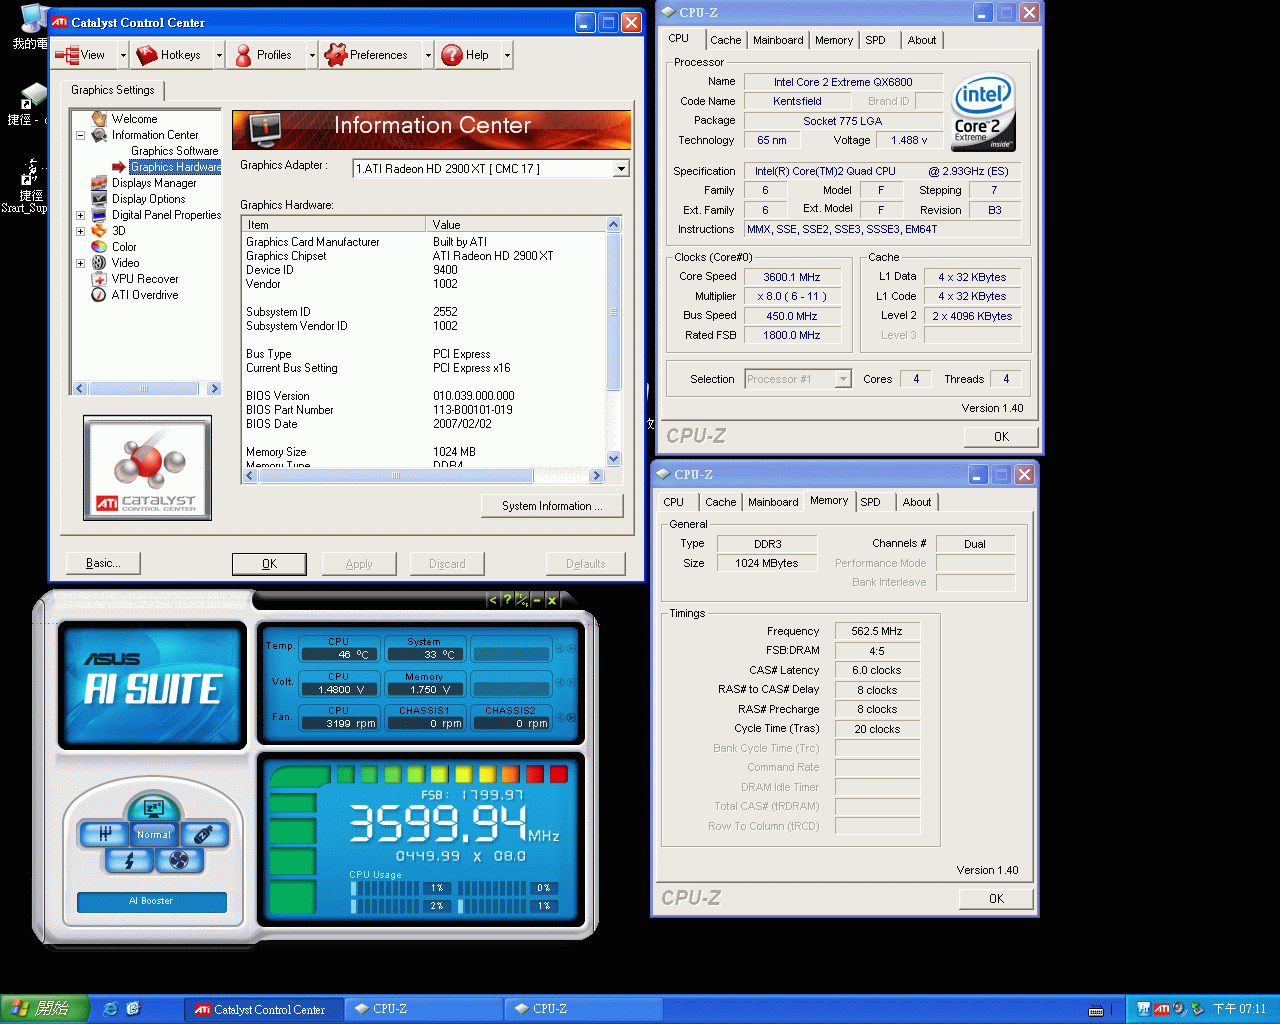
Task: Open About tab in CPU-Z memory timings window
Action: (x=917, y=502)
